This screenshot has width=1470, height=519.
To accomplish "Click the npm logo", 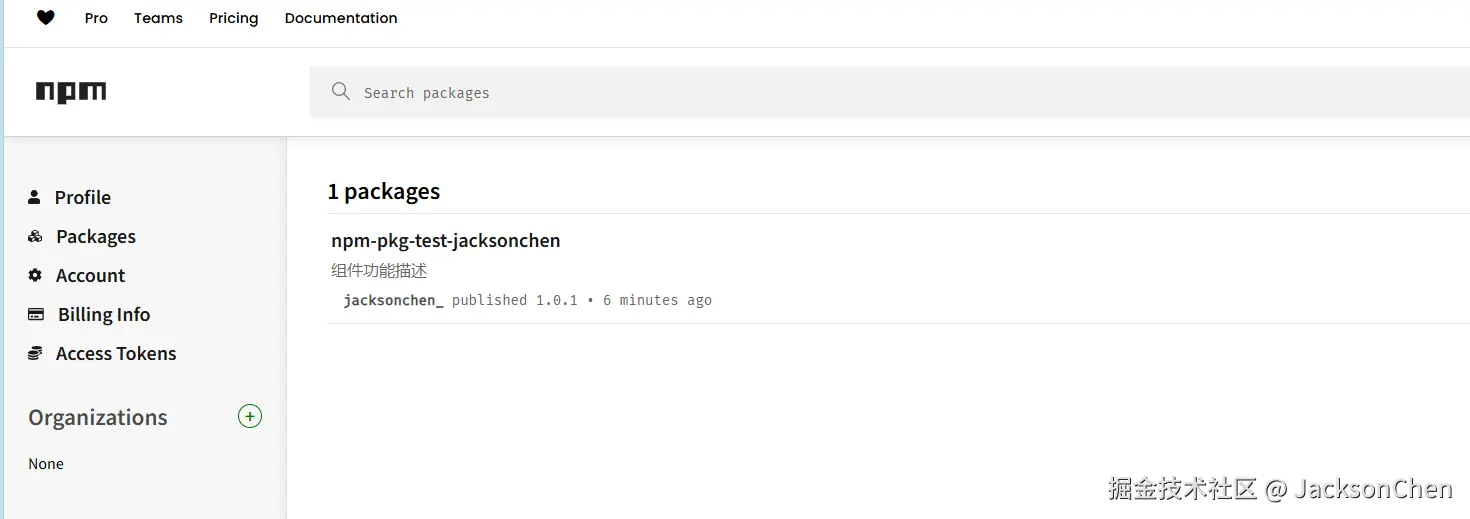I will 71,93.
